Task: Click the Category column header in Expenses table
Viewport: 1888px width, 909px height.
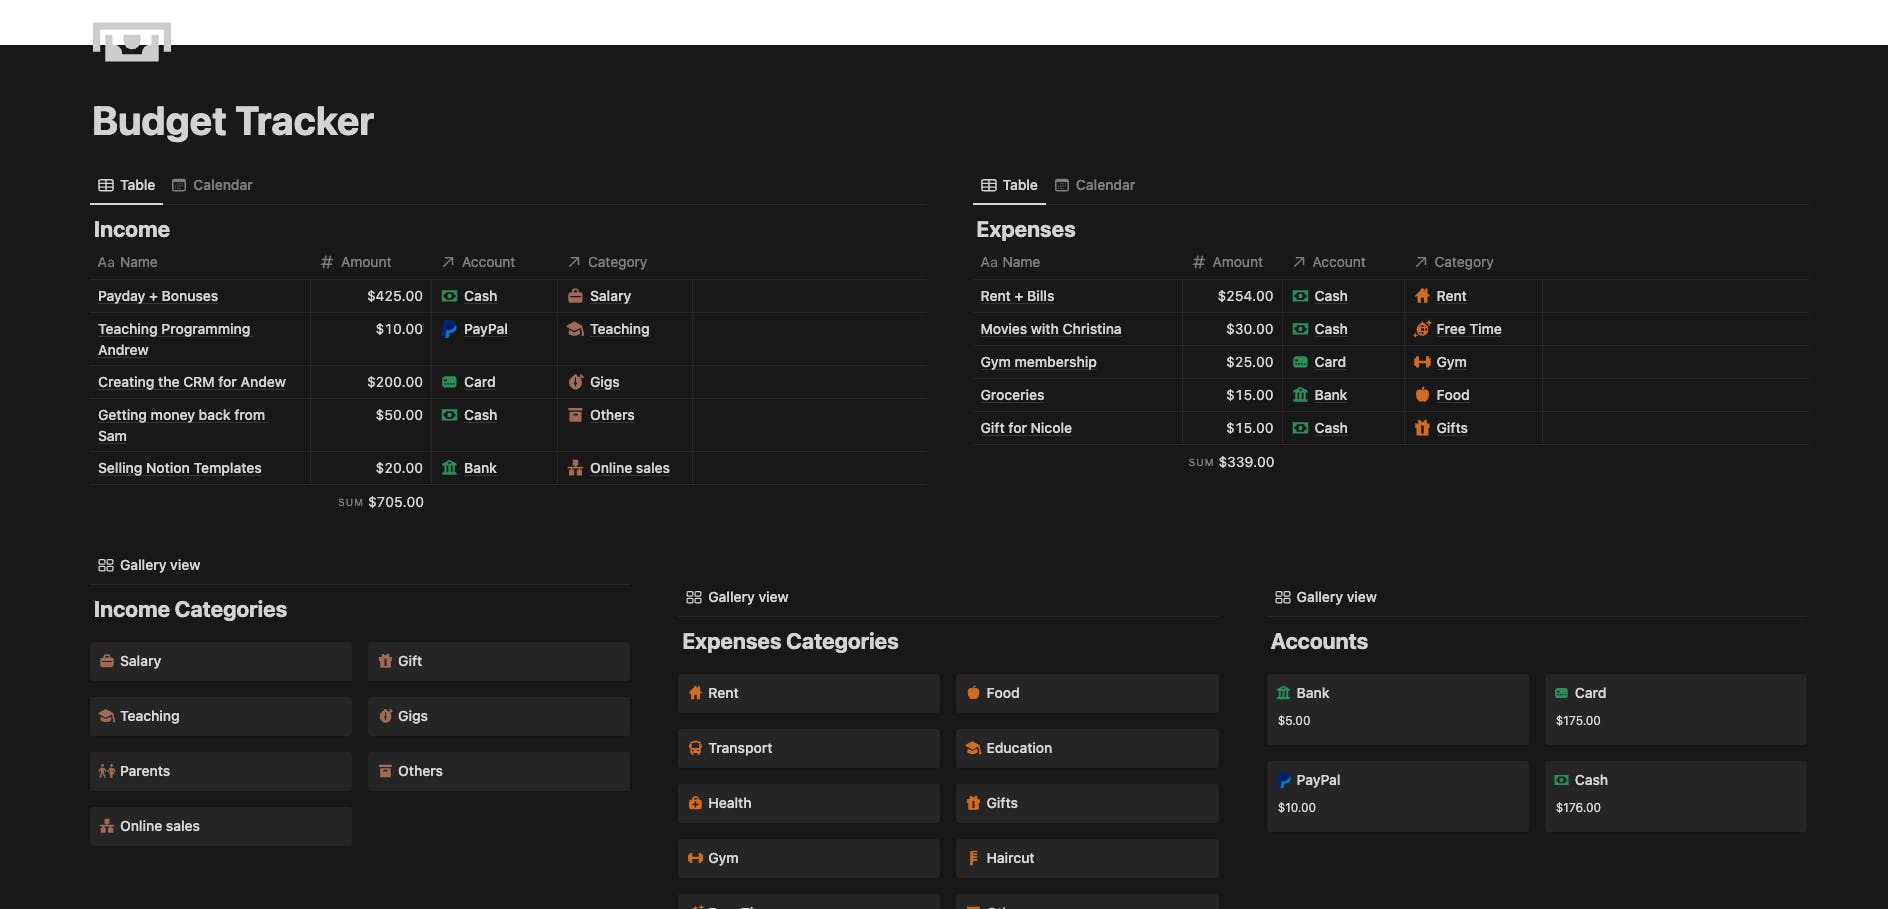Action: [1454, 262]
